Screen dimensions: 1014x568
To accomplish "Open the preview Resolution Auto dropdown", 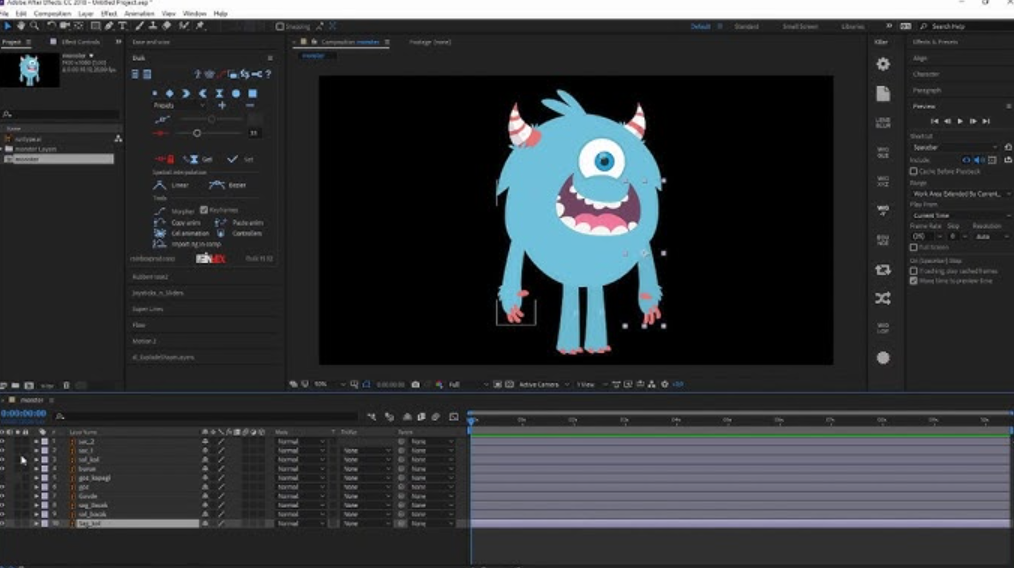I will (991, 237).
